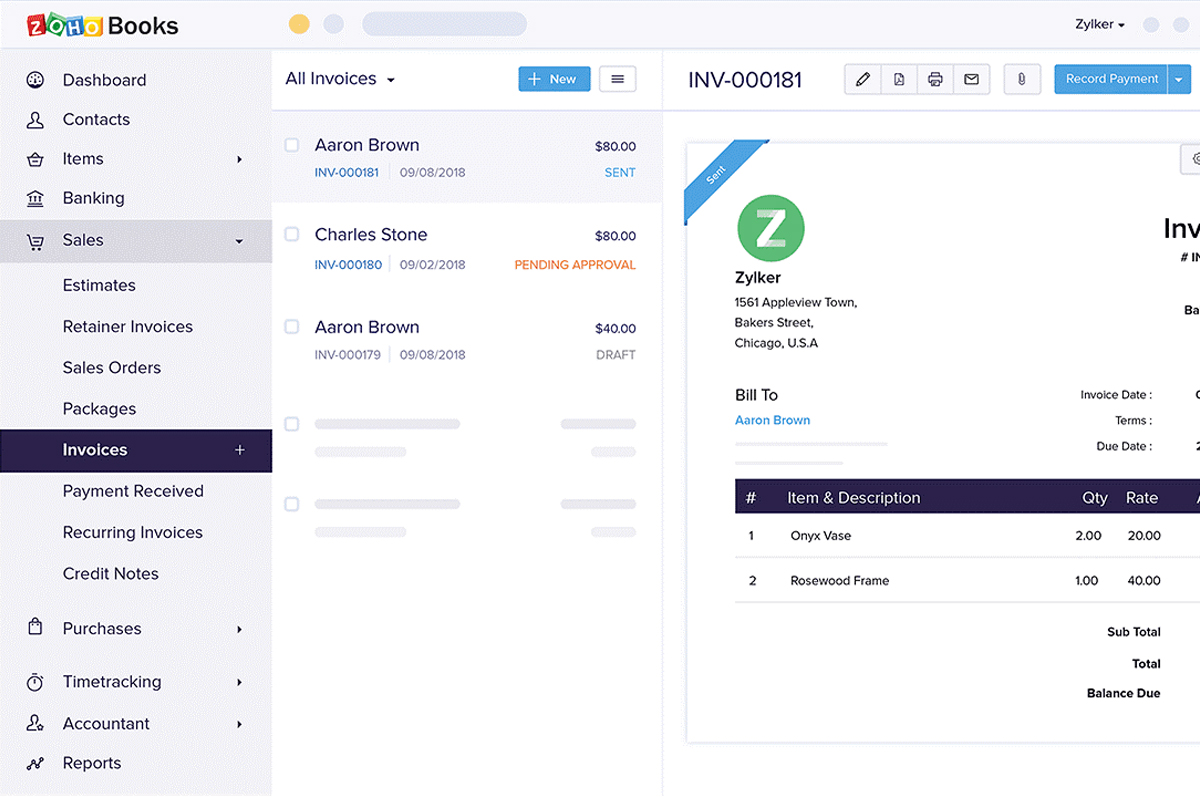
Task: Click the Onyx Vase line item
Action: point(821,536)
